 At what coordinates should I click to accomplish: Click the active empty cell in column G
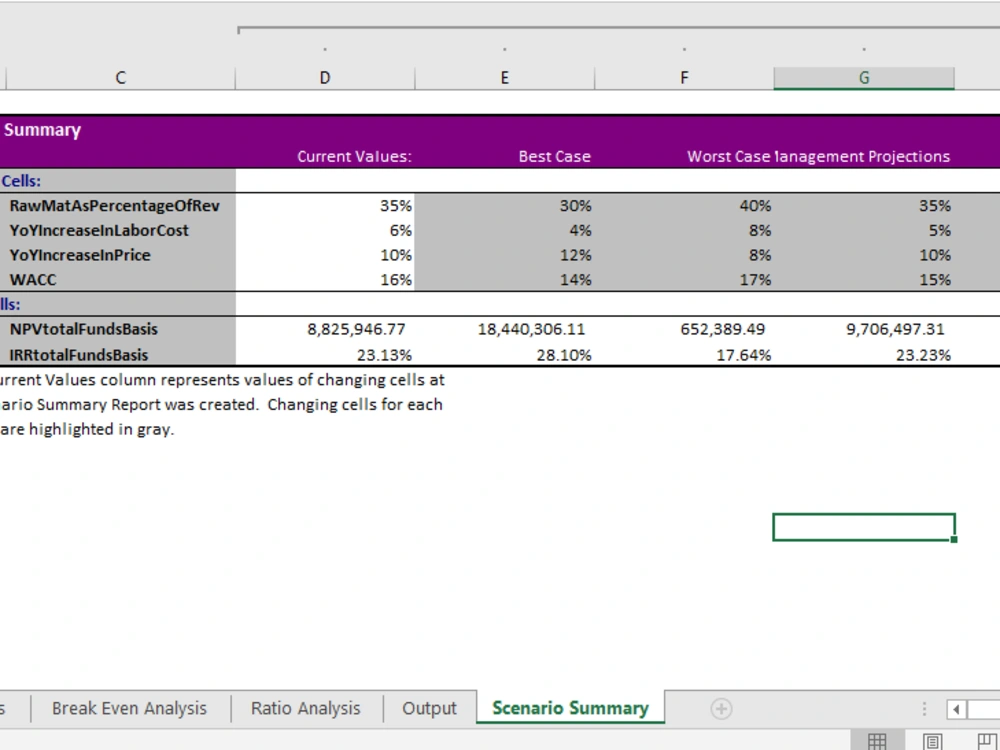point(864,527)
